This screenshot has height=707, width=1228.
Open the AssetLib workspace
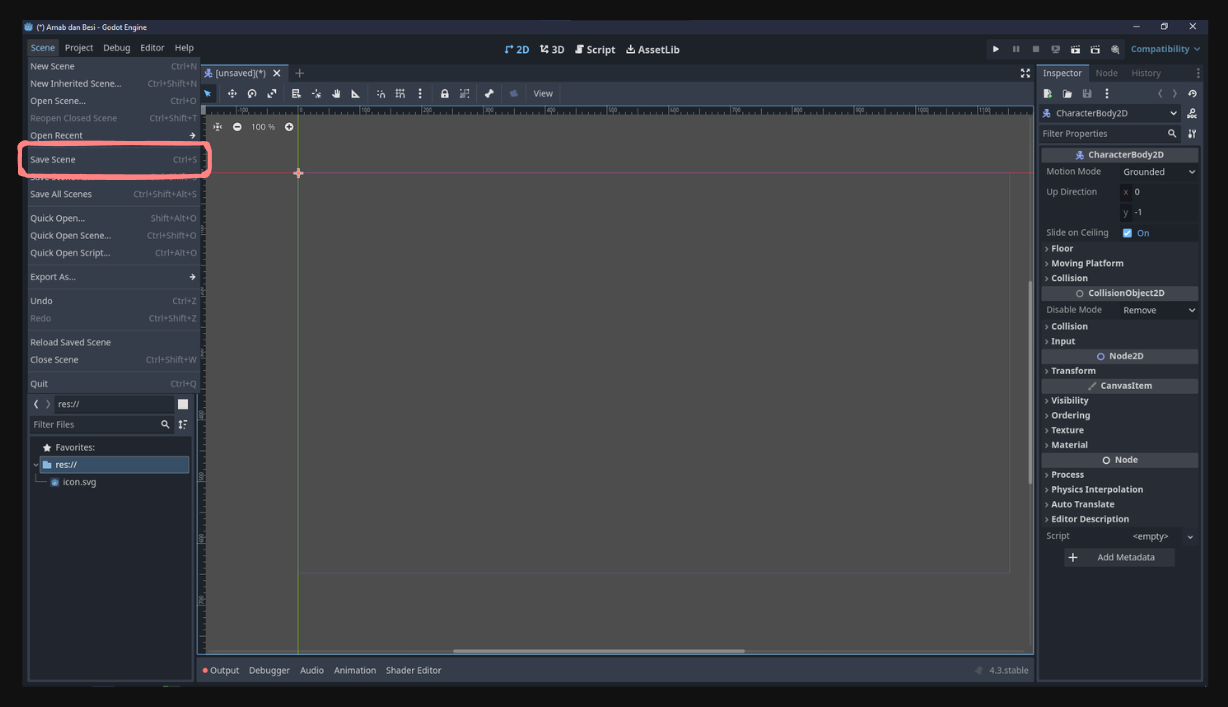tap(653, 49)
